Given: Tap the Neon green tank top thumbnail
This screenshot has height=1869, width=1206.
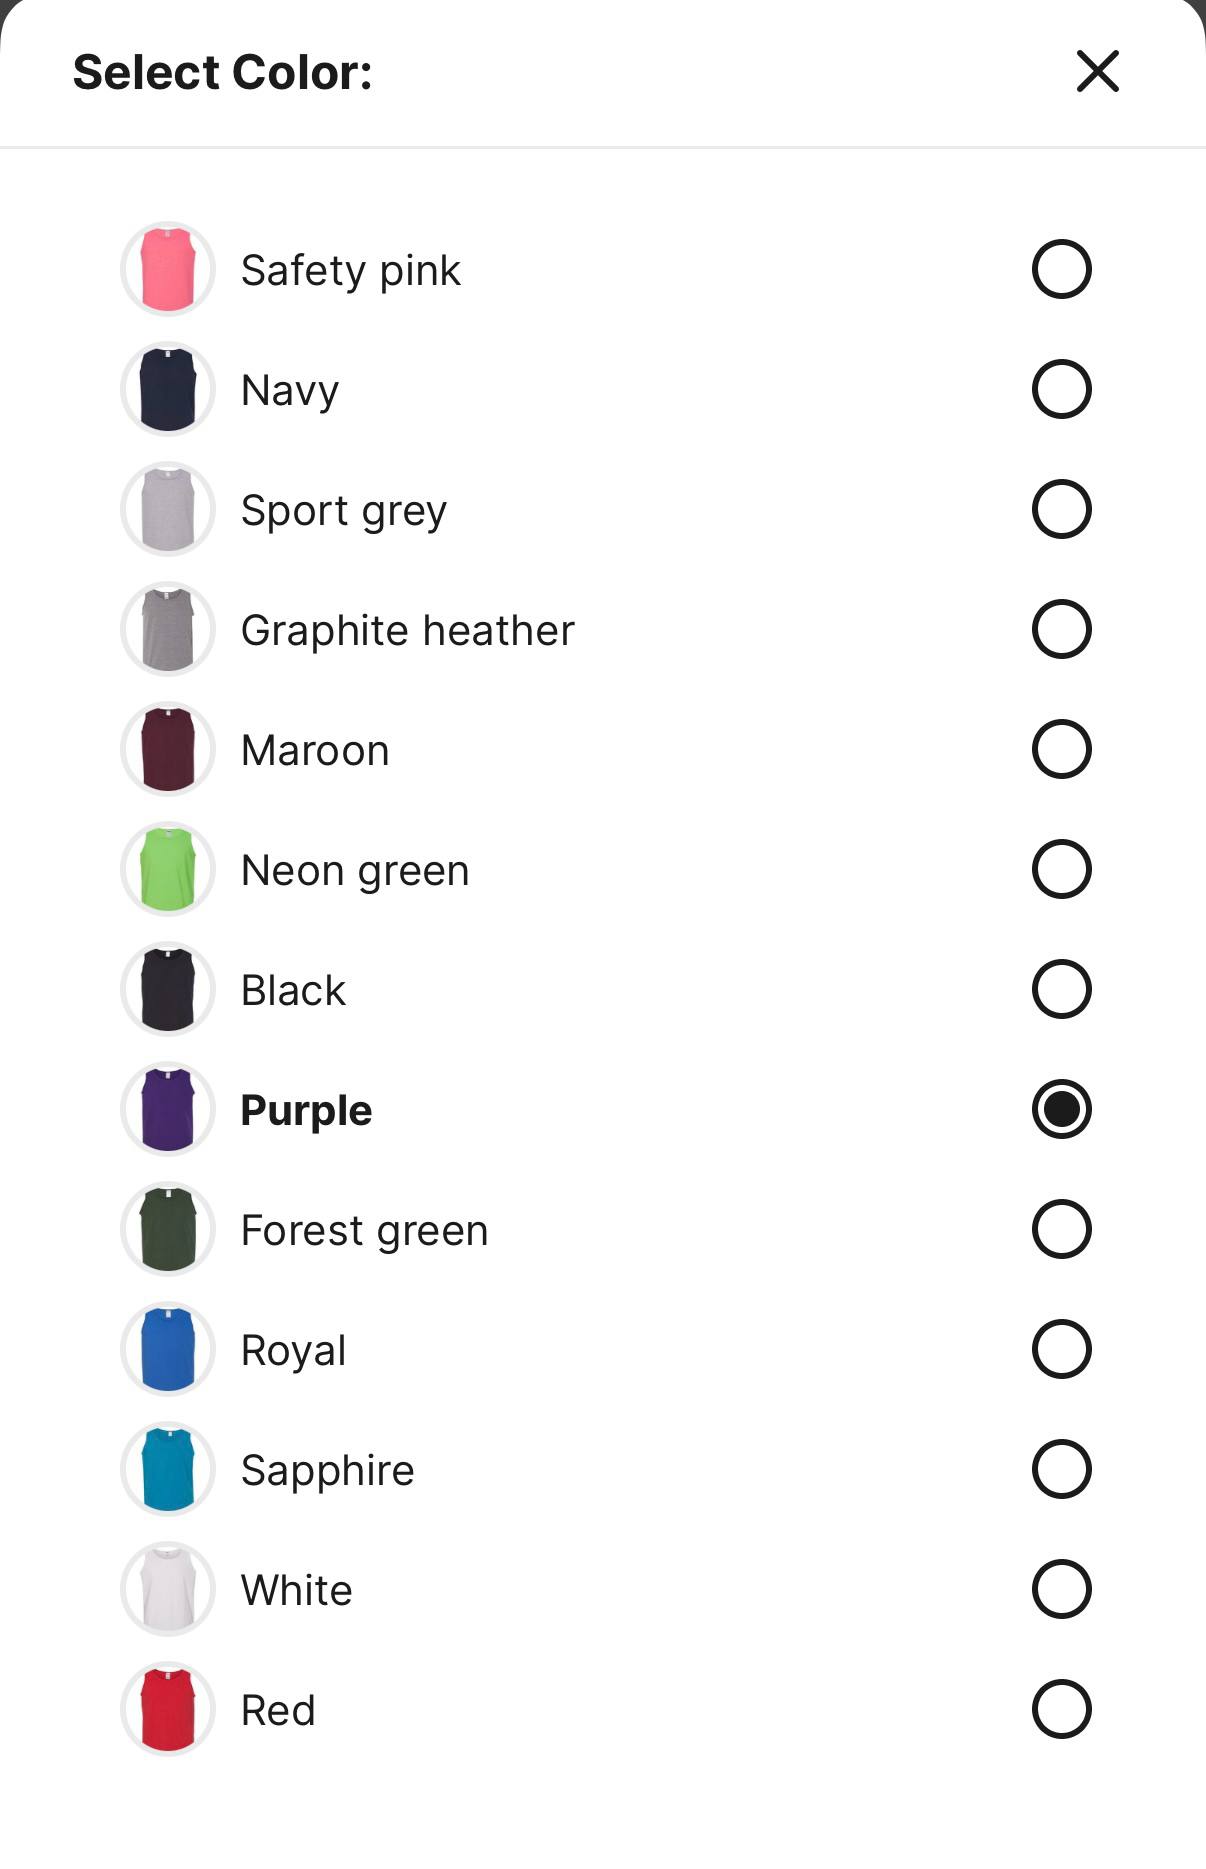Looking at the screenshot, I should (x=168, y=869).
